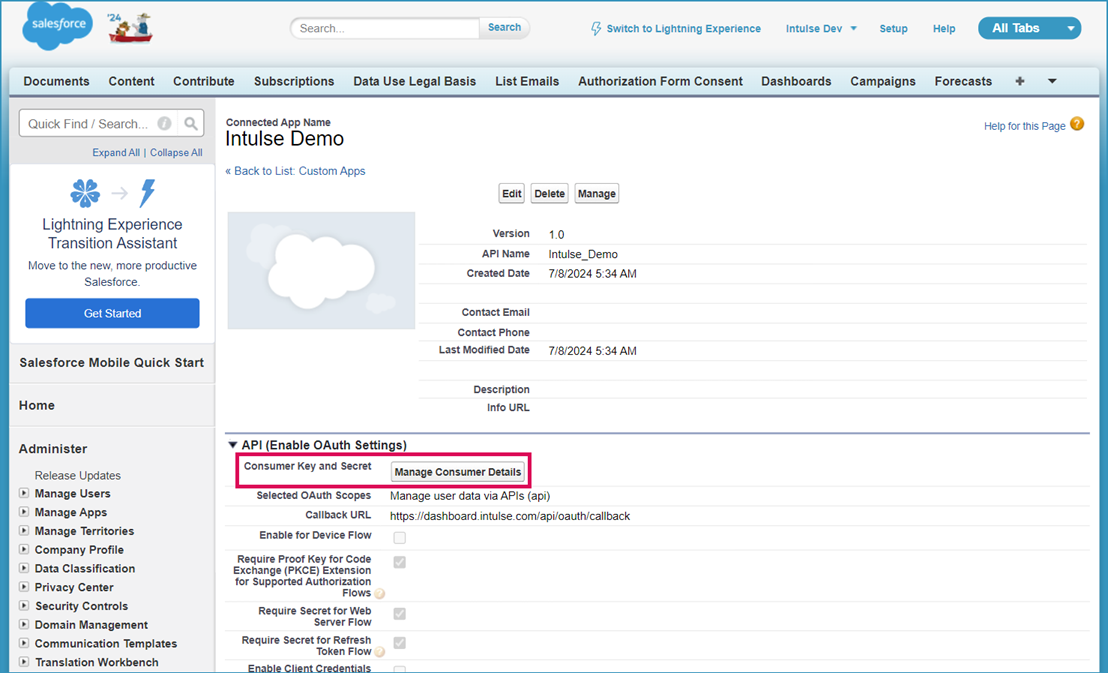
Task: Open the tab bar overflow arrow
Action: point(1052,81)
